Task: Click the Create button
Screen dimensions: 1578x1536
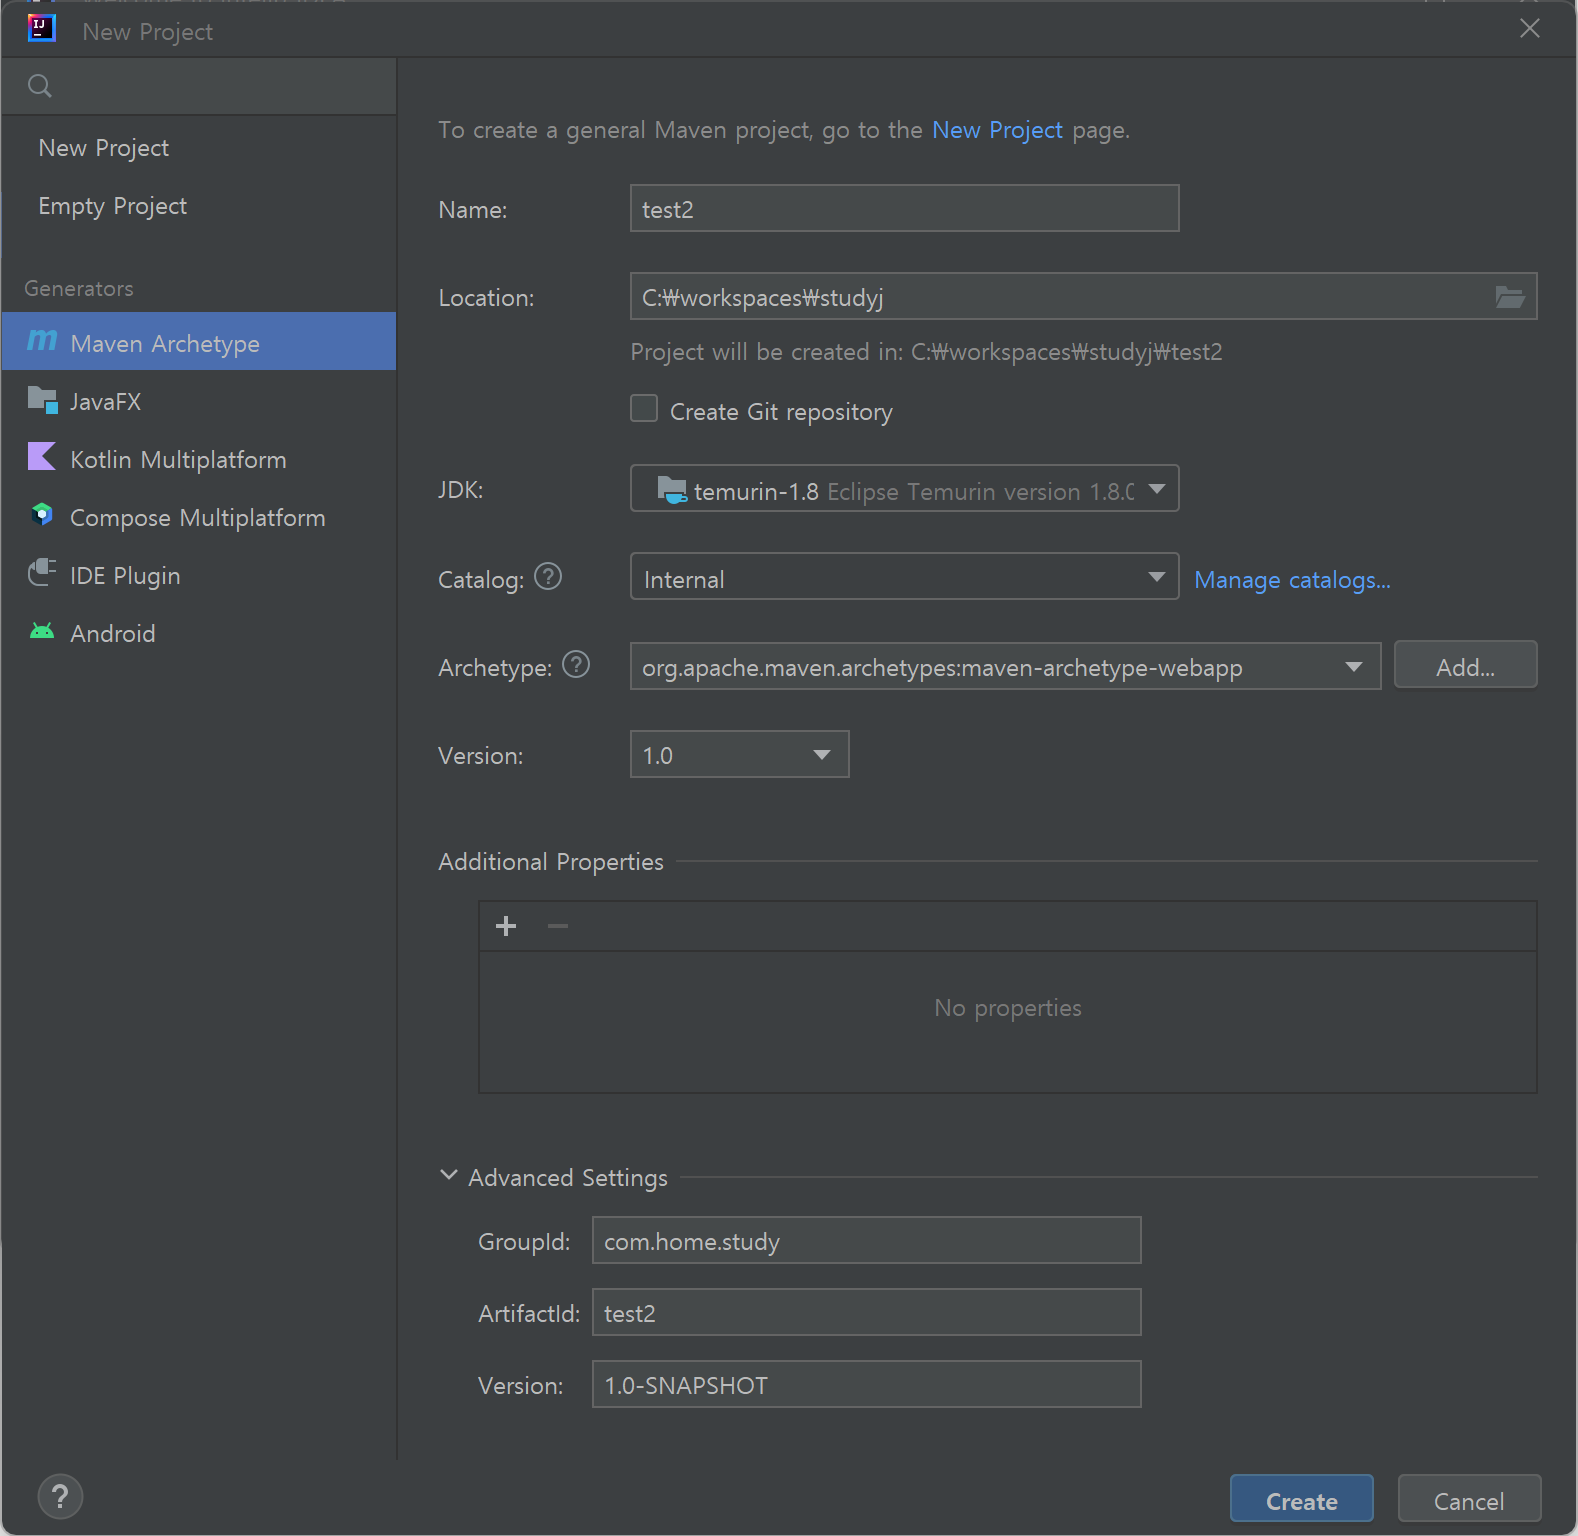Action: click(1301, 1499)
